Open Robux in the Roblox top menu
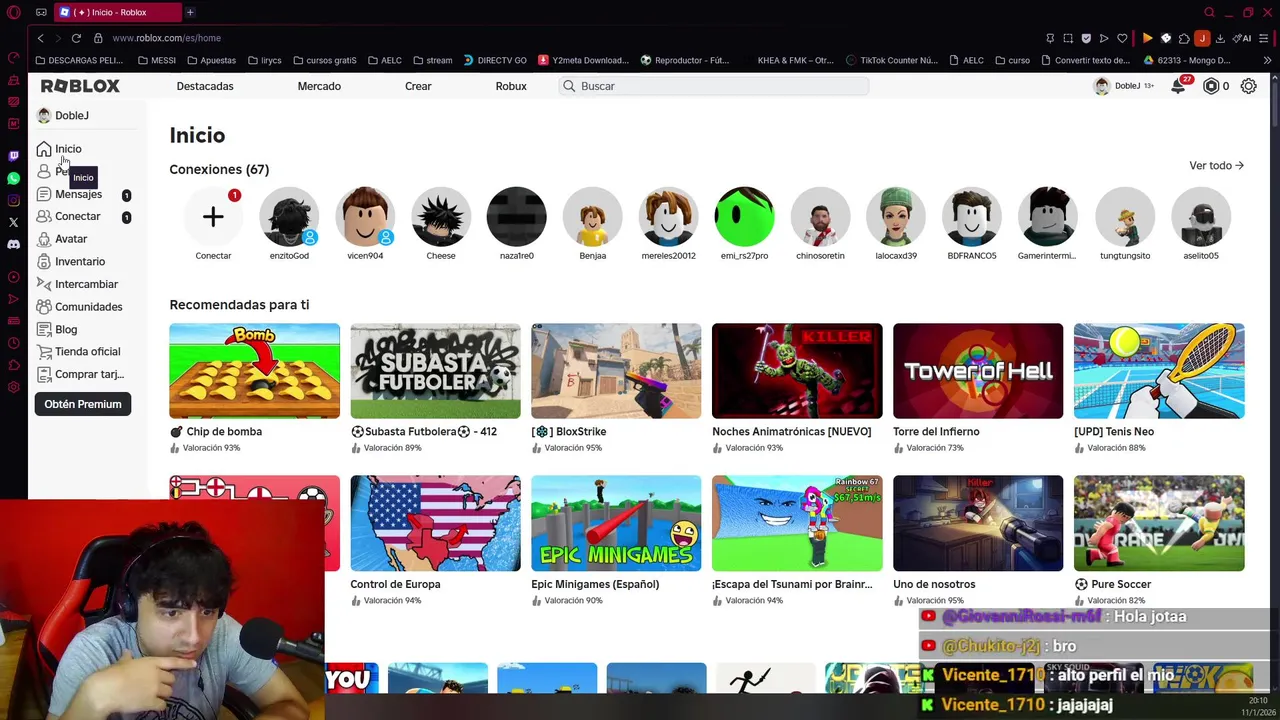 tap(511, 86)
